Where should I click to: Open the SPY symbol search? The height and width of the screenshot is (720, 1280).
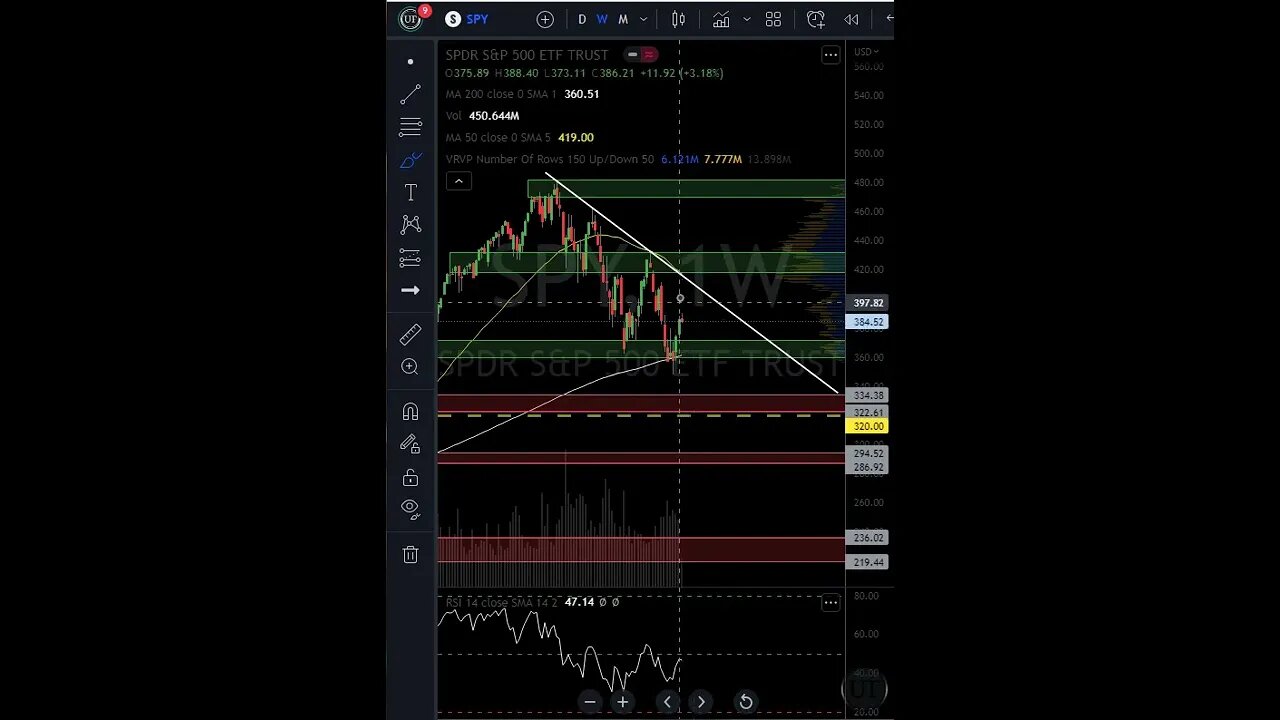[467, 19]
